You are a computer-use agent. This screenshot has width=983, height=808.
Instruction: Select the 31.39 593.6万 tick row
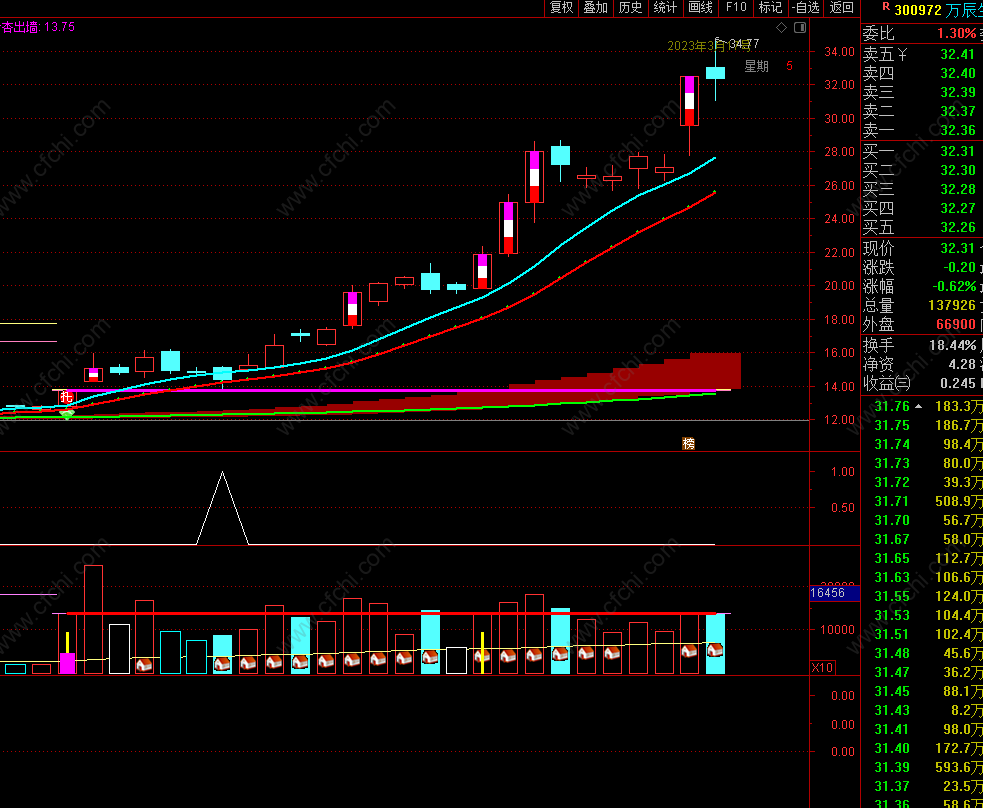pyautogui.click(x=922, y=767)
